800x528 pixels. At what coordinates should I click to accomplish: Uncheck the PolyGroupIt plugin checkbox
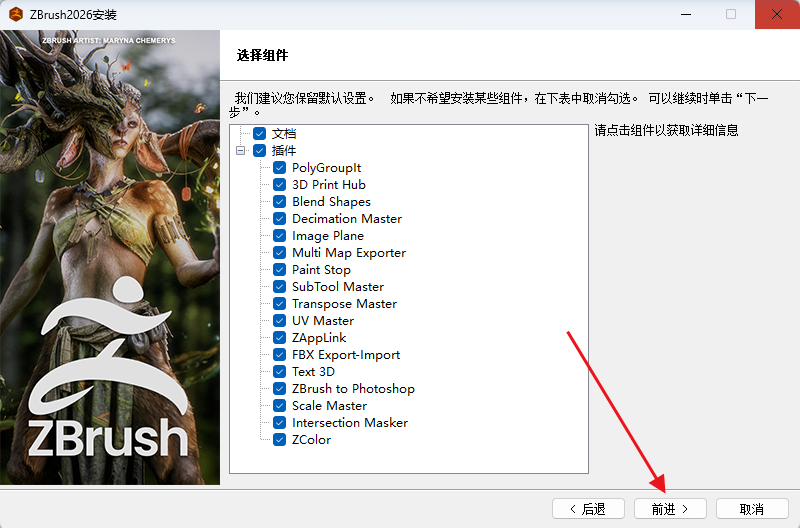click(280, 168)
